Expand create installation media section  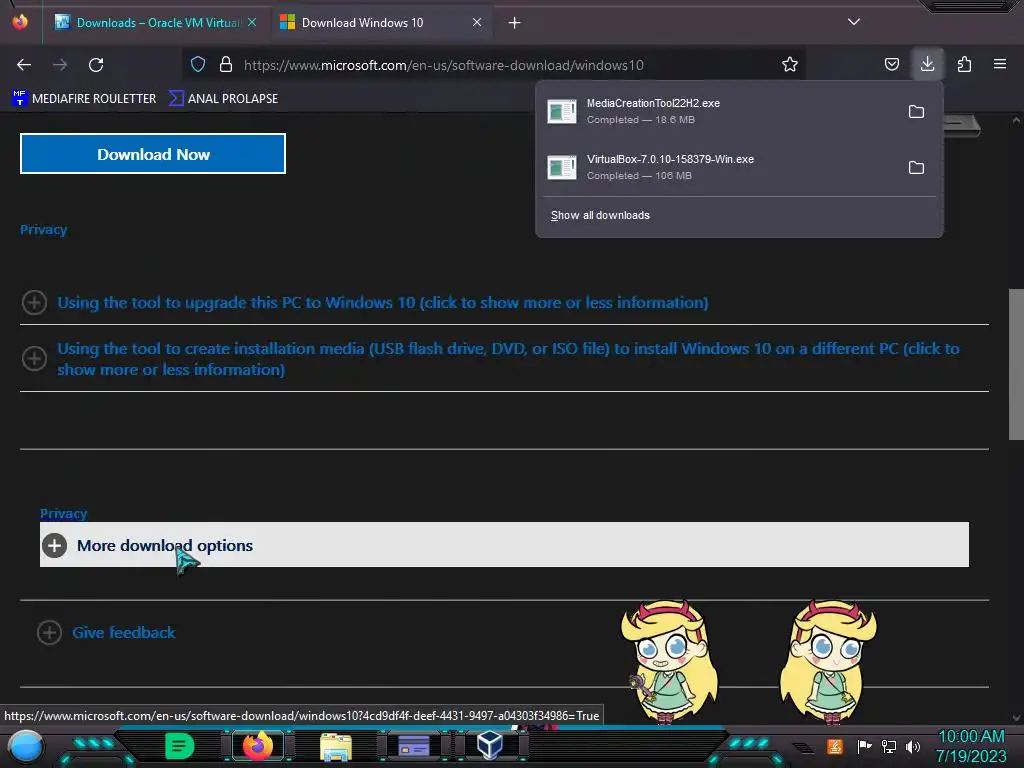[508, 359]
